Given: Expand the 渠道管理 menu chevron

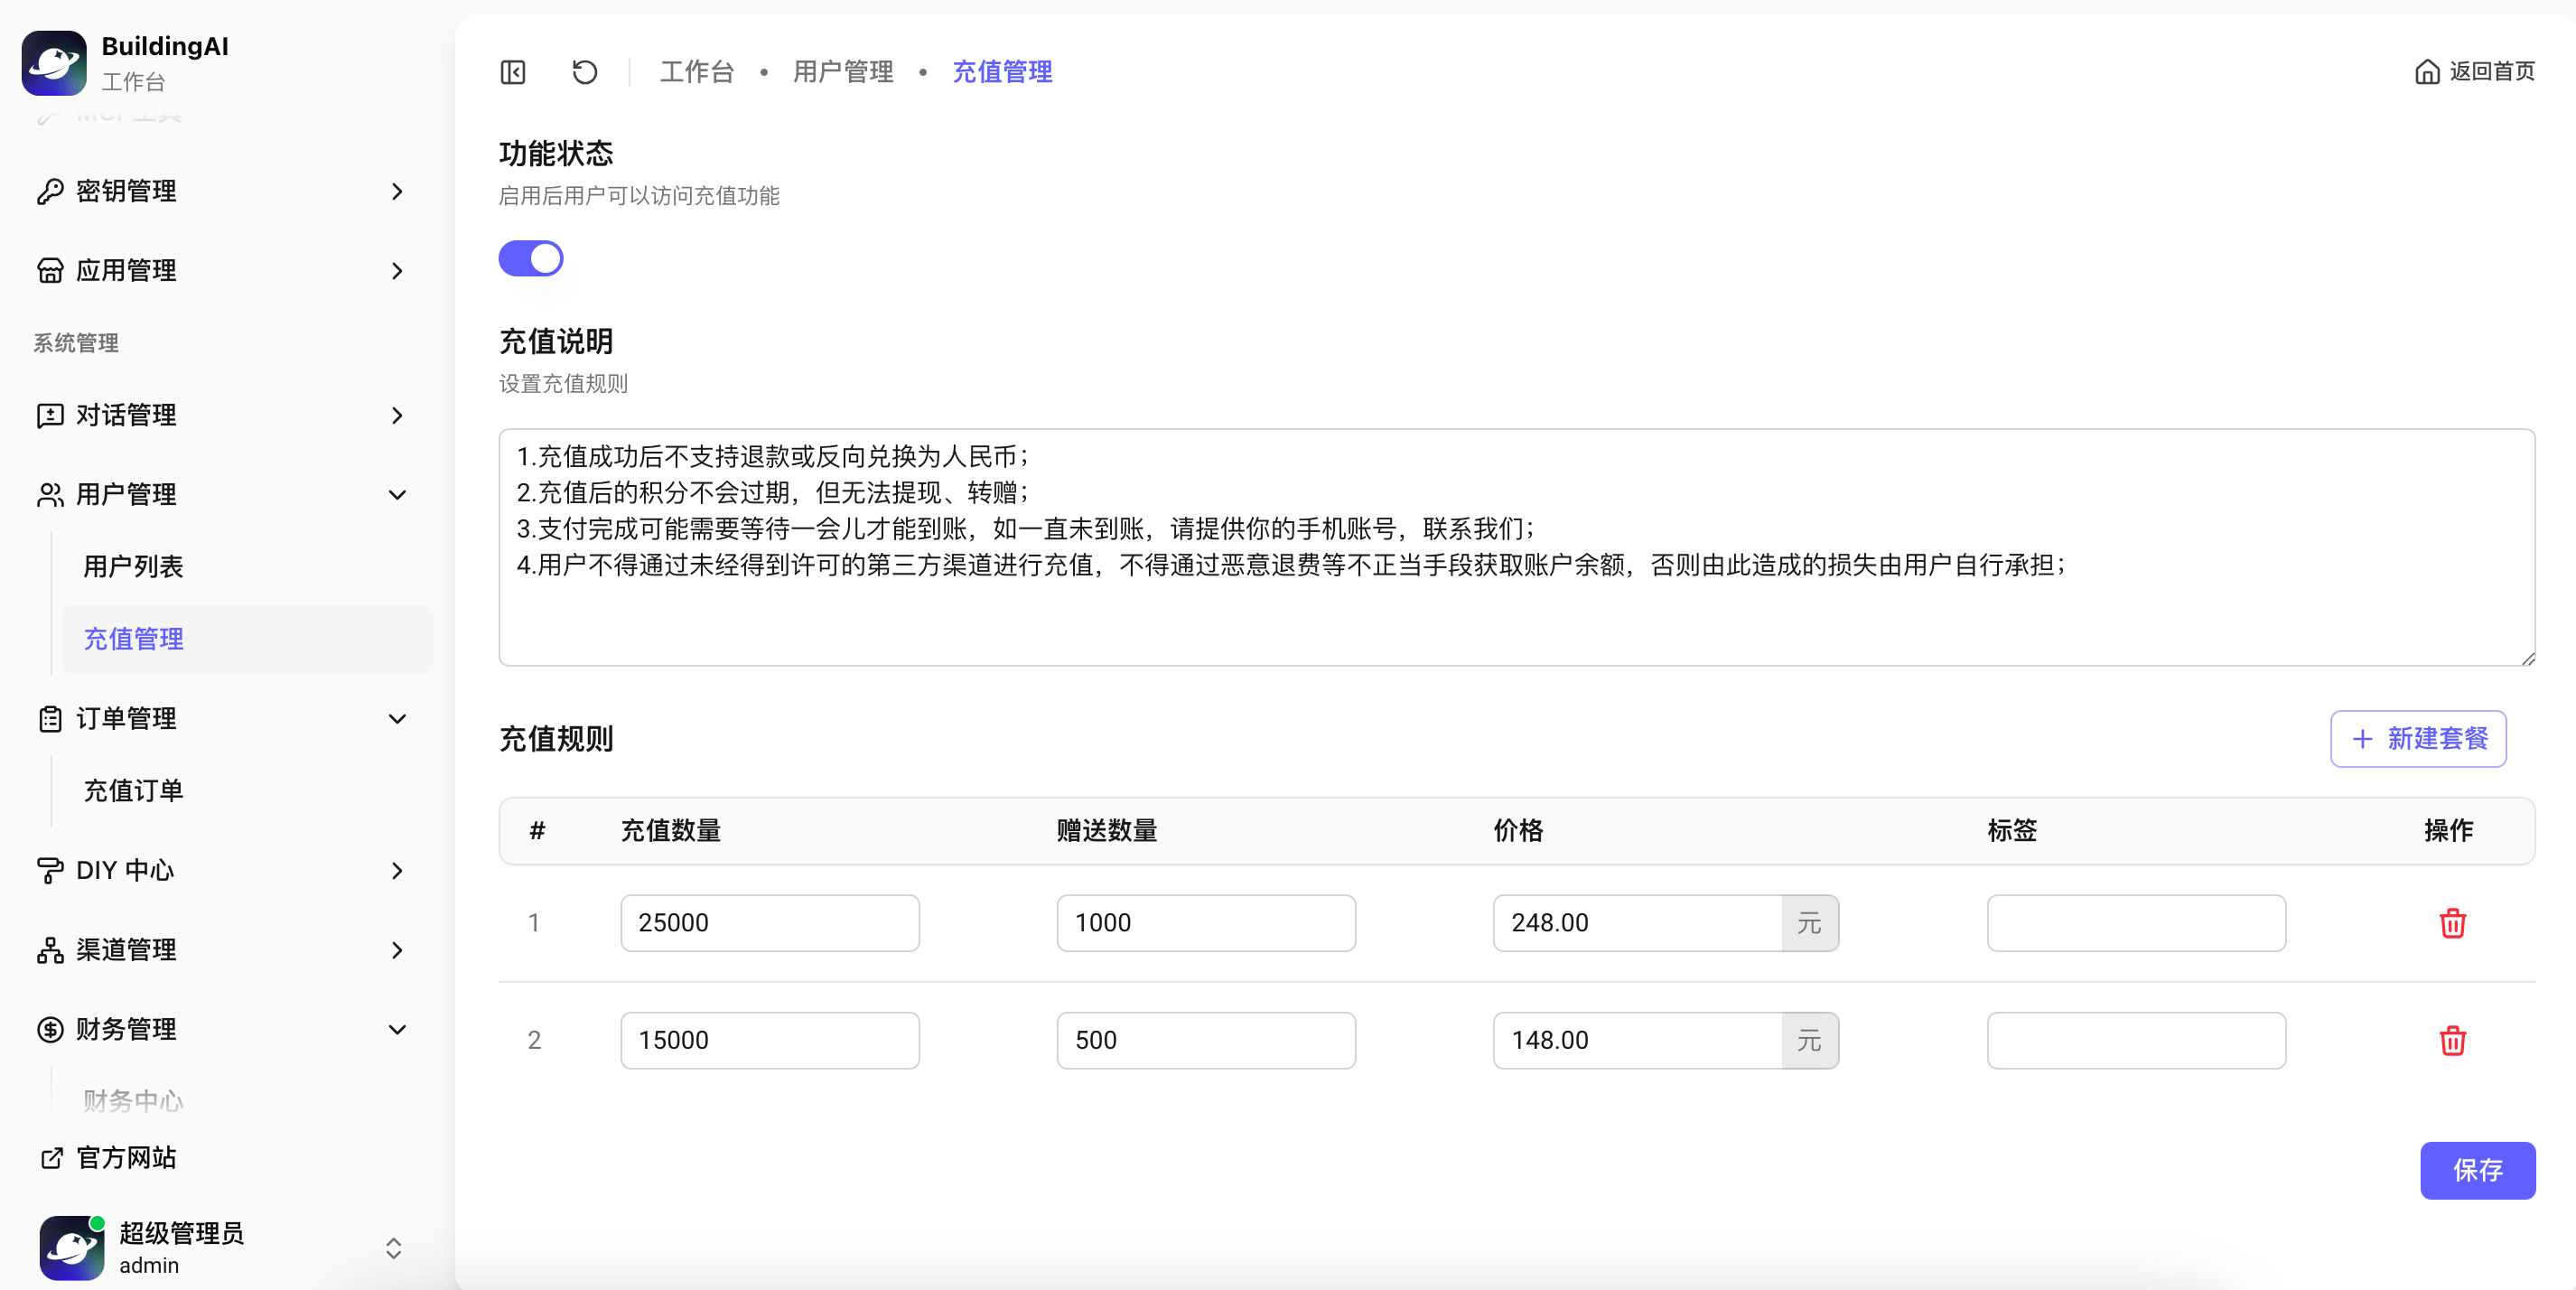Looking at the screenshot, I should [x=397, y=950].
